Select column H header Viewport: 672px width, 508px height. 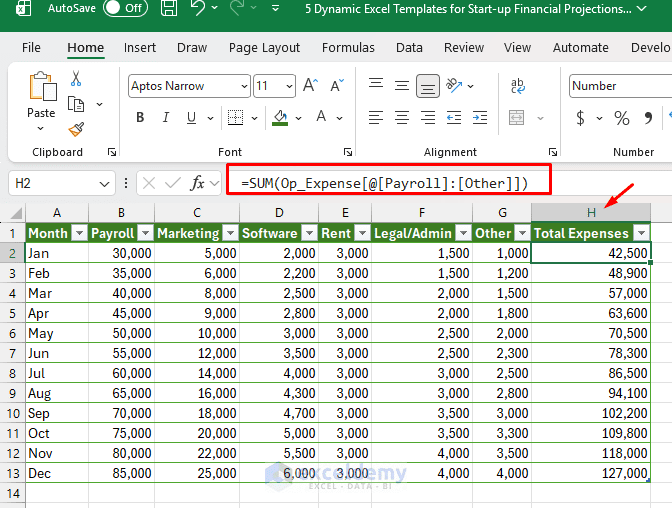[591, 213]
